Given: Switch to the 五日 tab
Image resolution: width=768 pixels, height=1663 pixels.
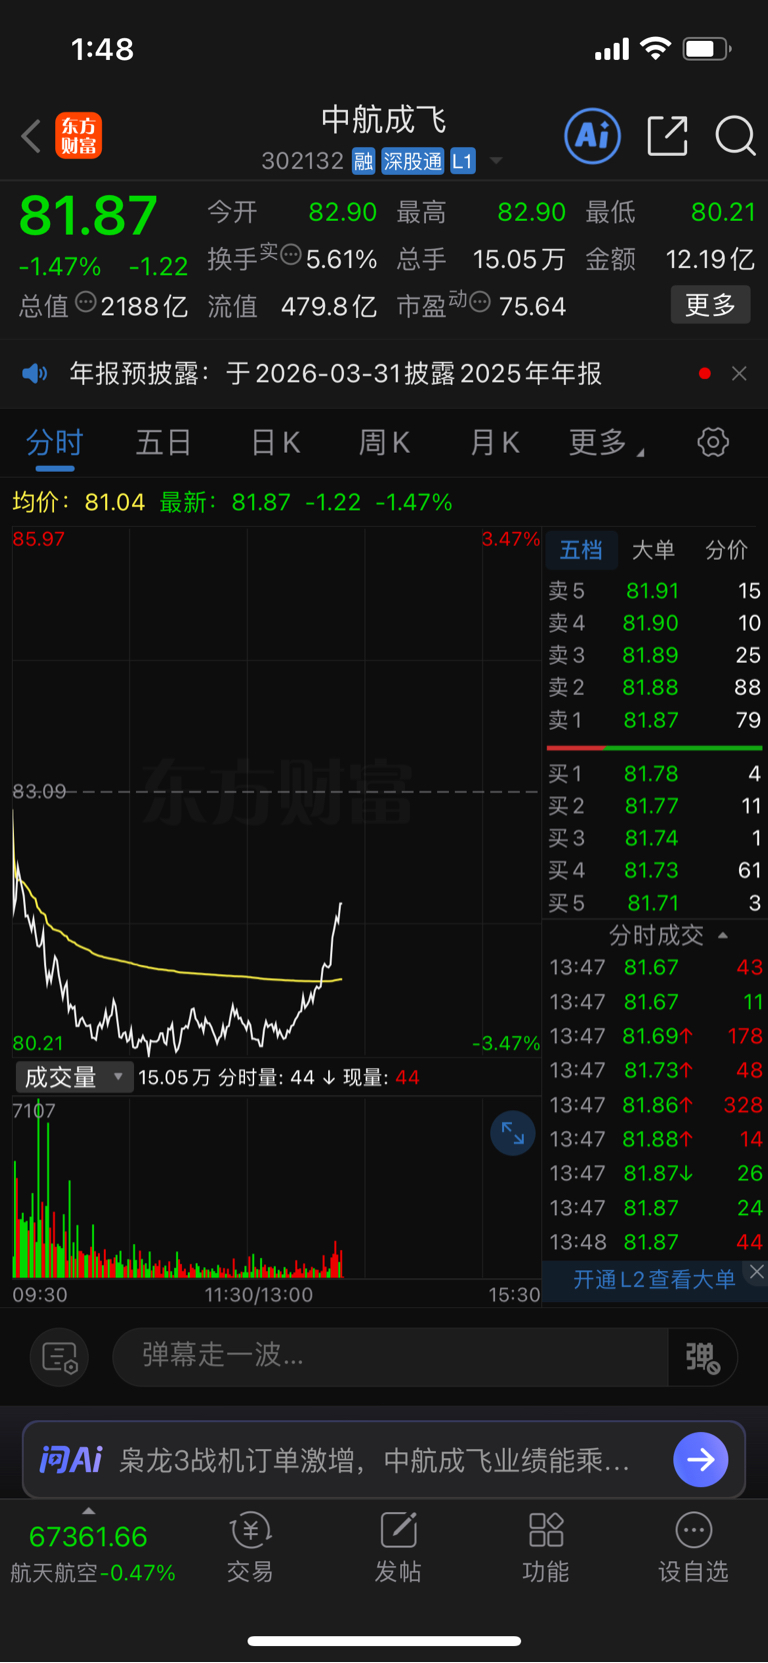Looking at the screenshot, I should [x=163, y=442].
